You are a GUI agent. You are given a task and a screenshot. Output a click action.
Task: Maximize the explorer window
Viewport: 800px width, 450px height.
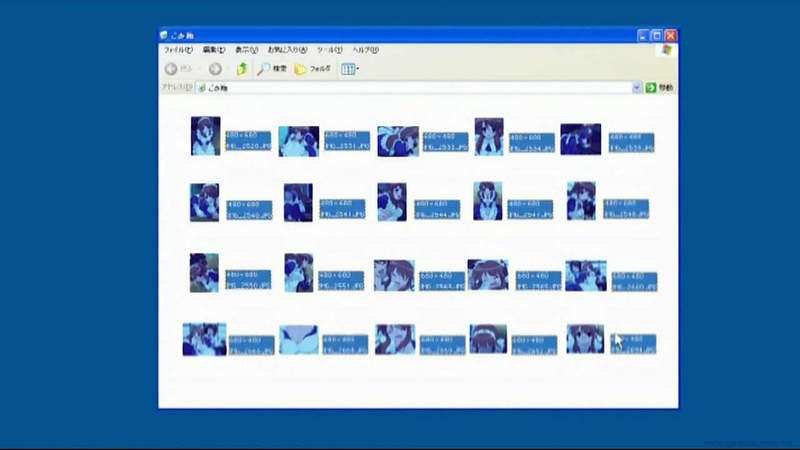coord(656,35)
